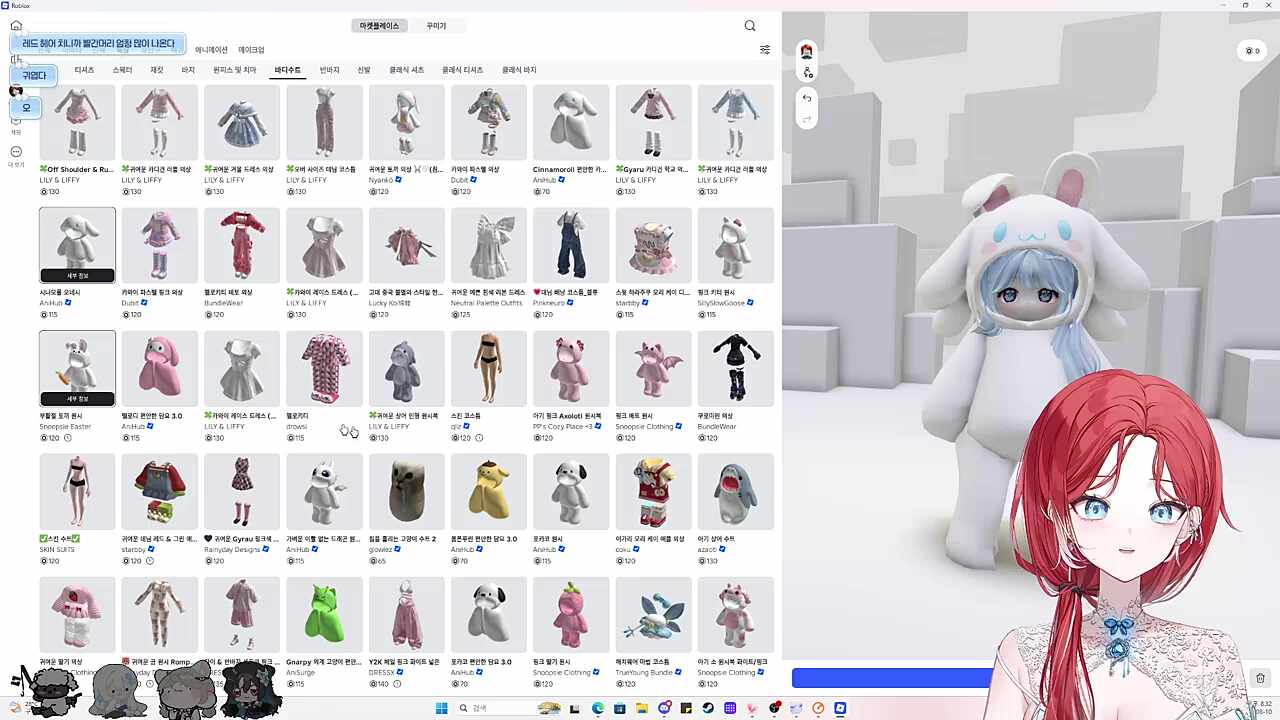This screenshot has width=1280, height=720.
Task: Open the 애니메이션 category
Action: pos(211,50)
